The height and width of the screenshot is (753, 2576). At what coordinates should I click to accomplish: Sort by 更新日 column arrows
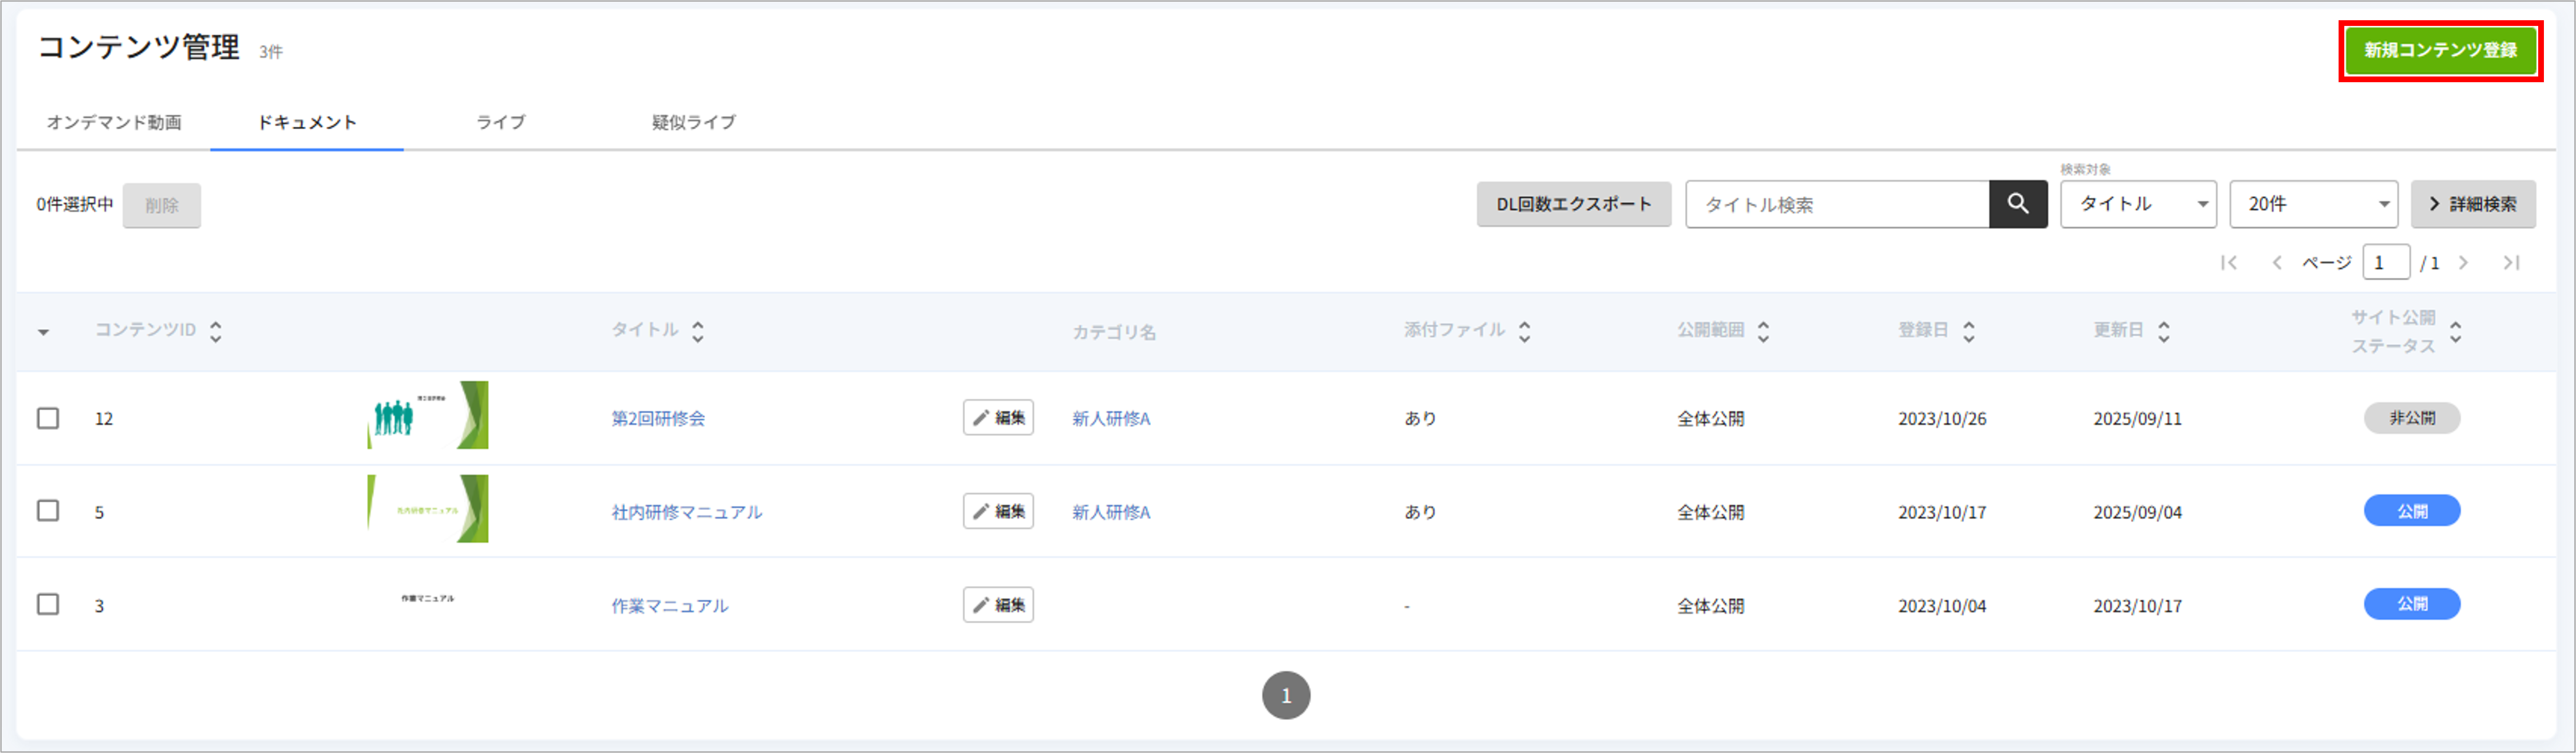(x=2163, y=331)
